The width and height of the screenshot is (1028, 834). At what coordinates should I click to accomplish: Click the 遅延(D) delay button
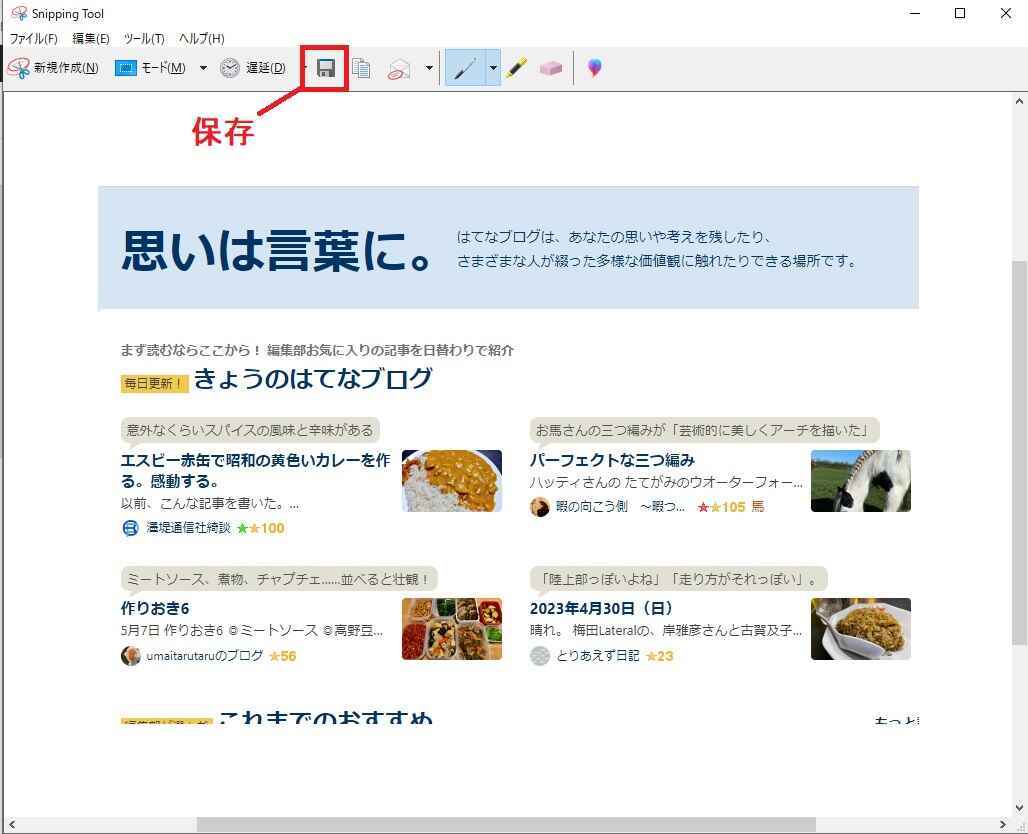coord(253,68)
